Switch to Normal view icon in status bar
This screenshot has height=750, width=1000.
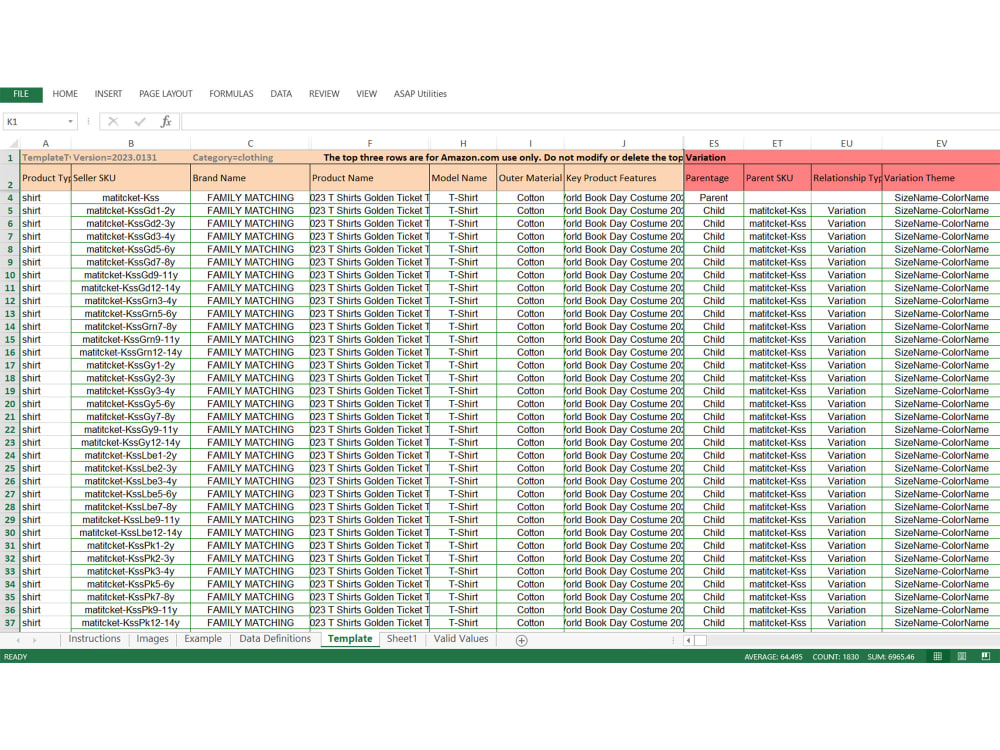[x=938, y=656]
